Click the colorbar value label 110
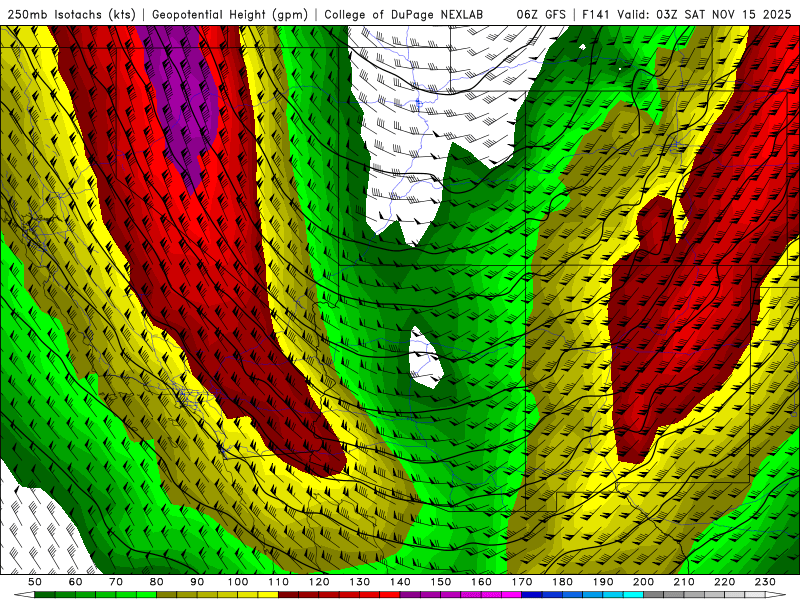 point(278,582)
